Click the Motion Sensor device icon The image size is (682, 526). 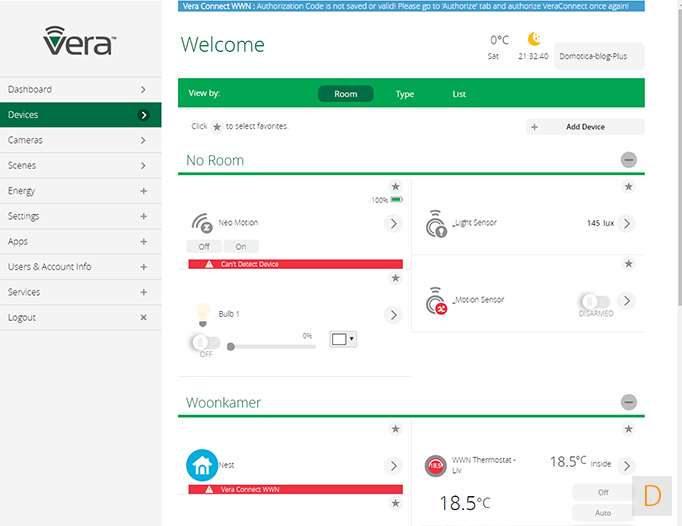tap(435, 300)
